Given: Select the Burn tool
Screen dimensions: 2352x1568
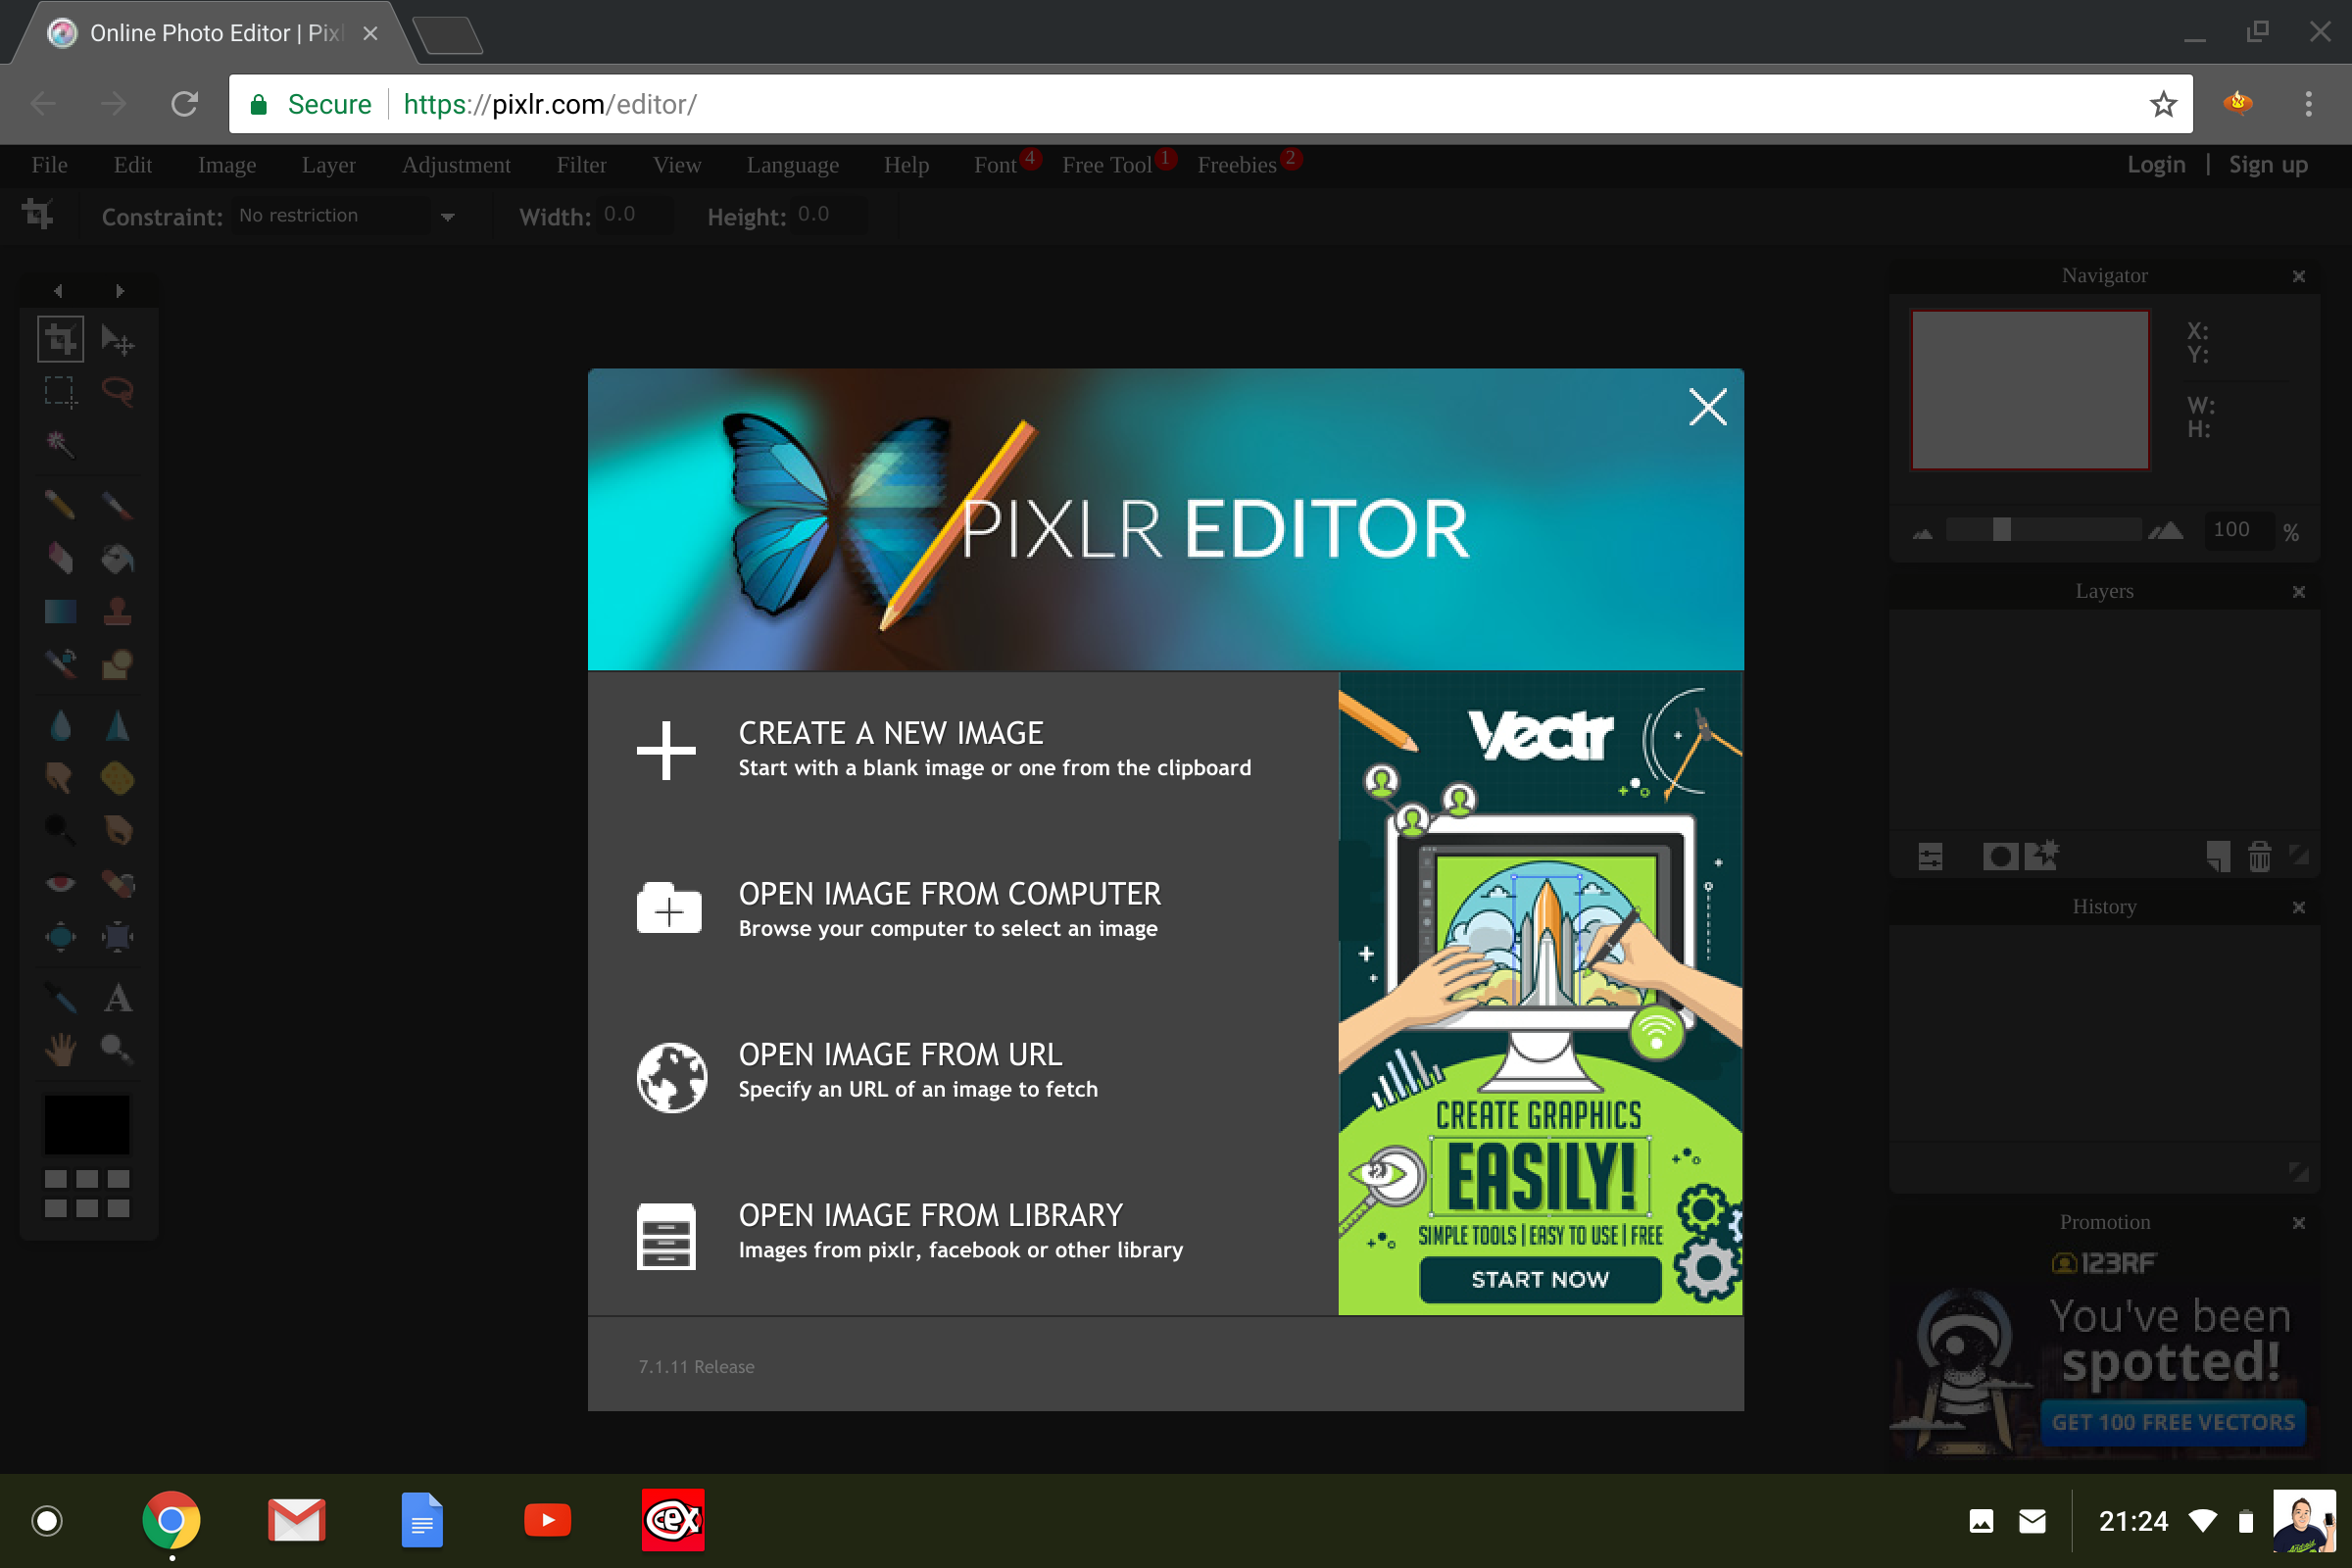Looking at the screenshot, I should pos(118,829).
